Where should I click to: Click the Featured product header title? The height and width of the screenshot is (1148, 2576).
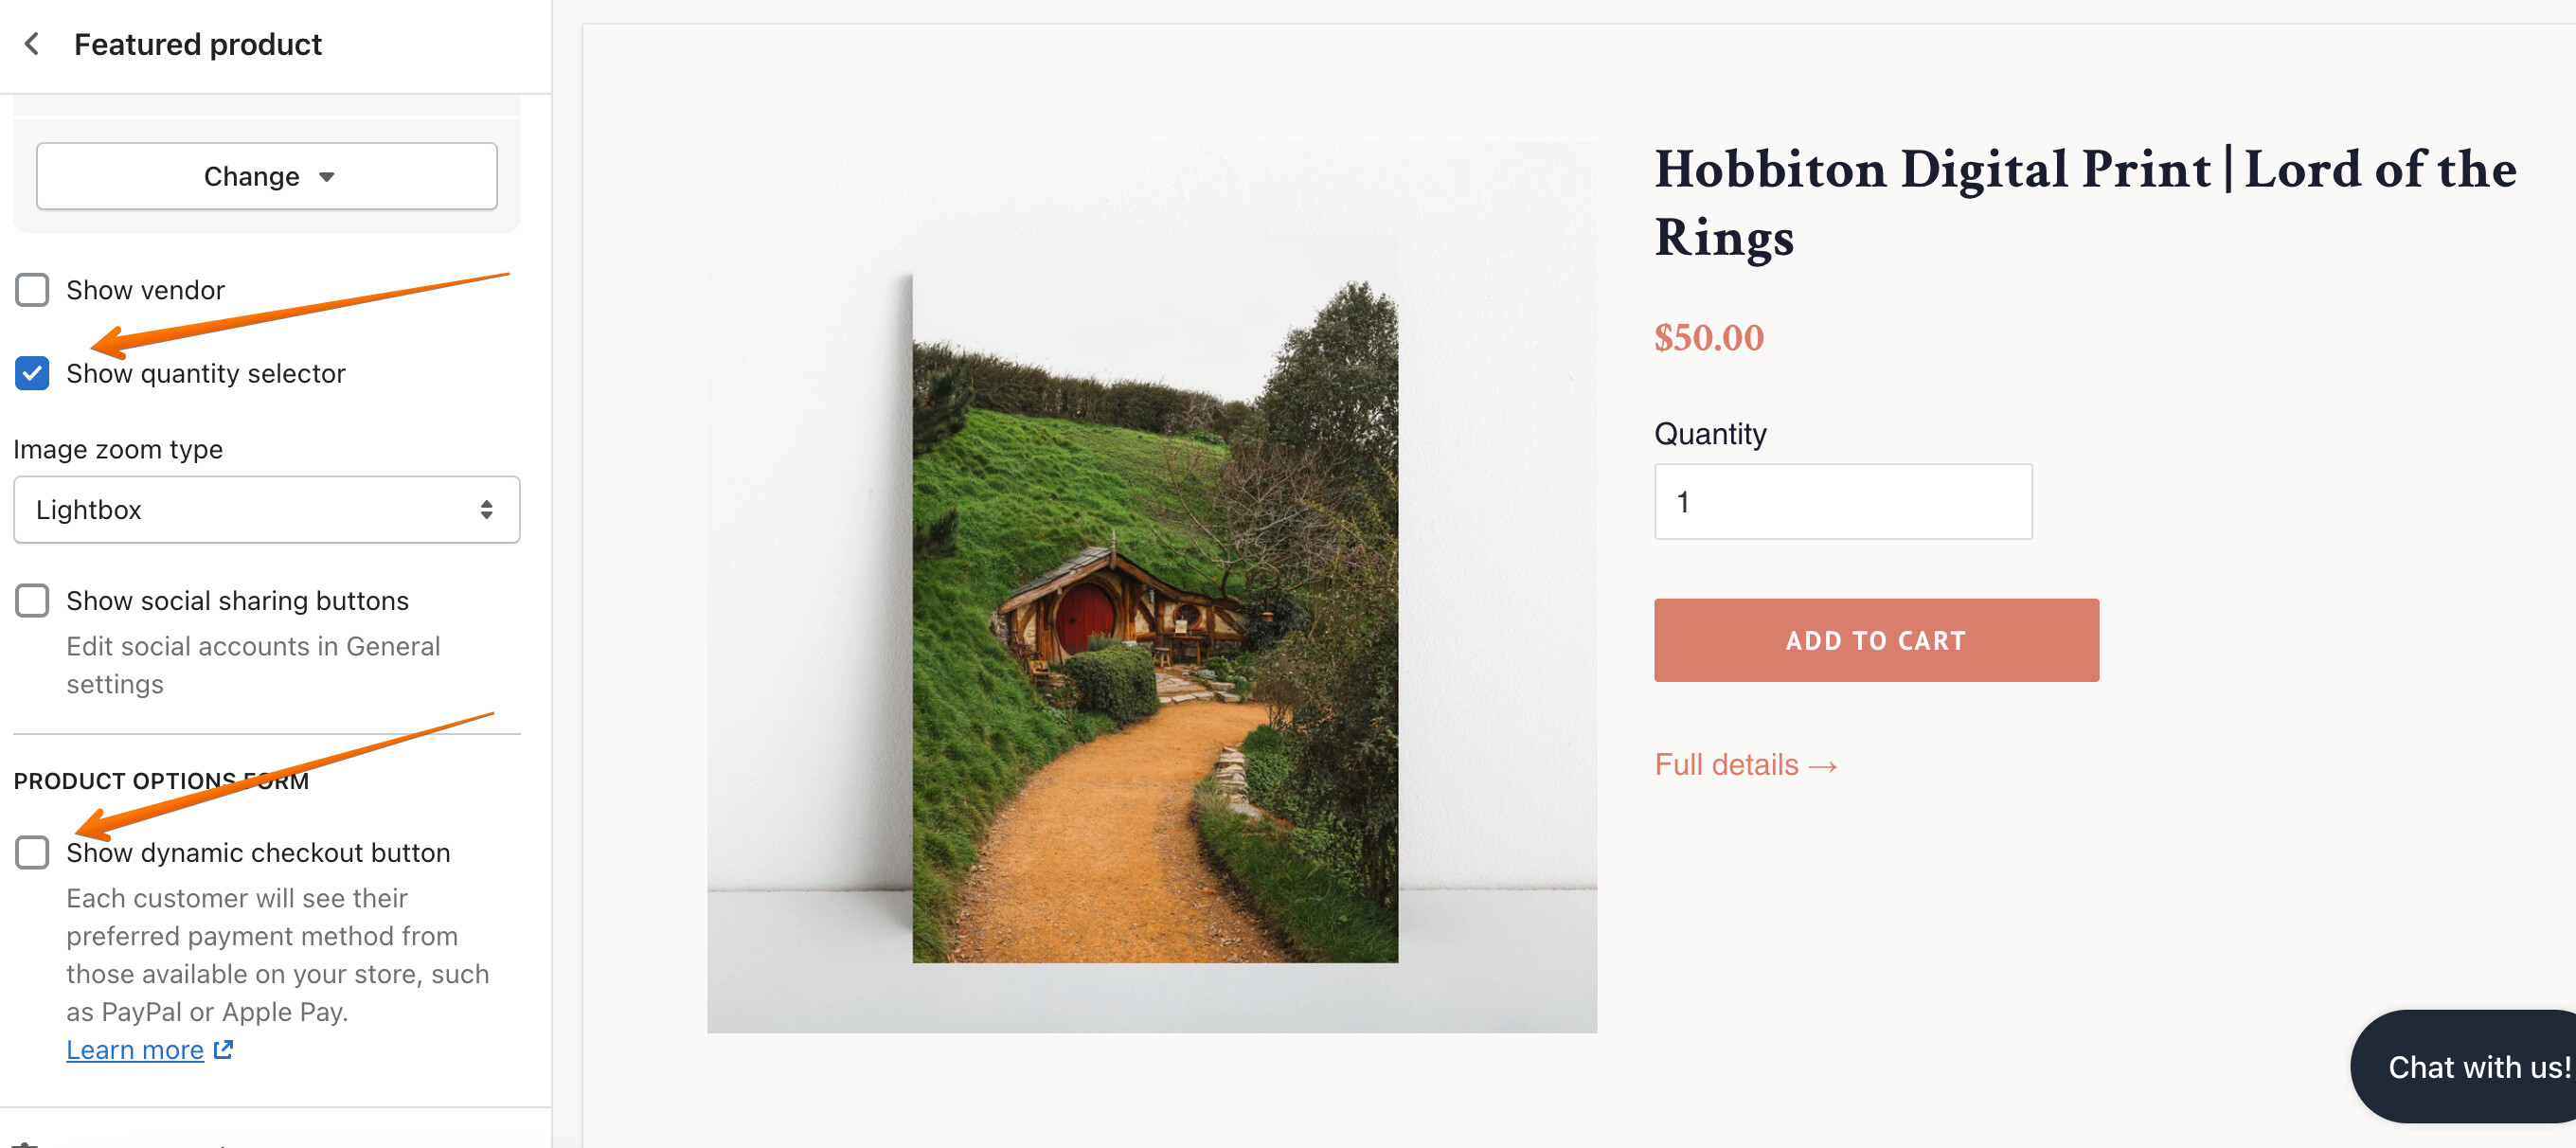tap(198, 44)
